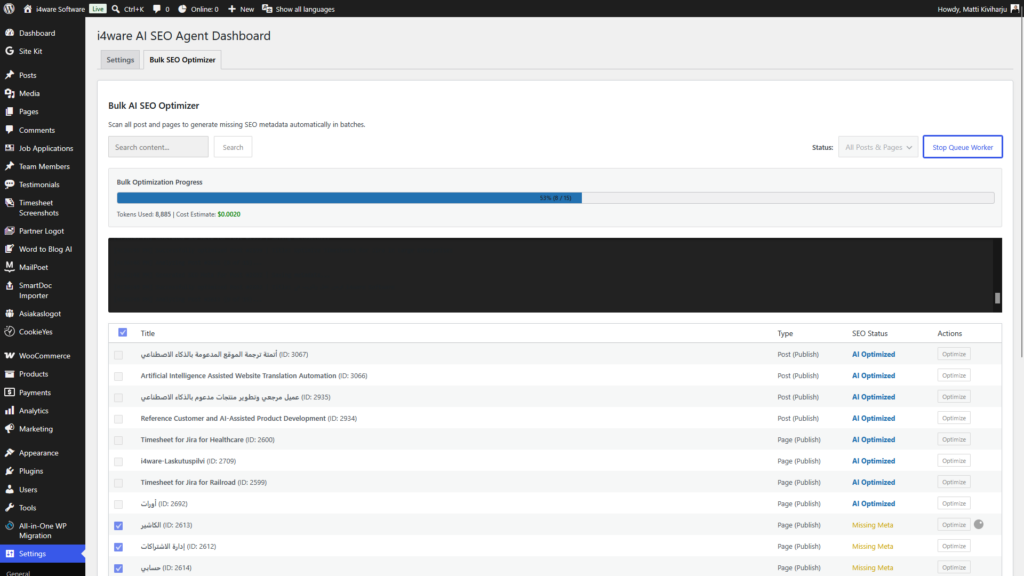Open the WordPress logo menu

[9, 8]
